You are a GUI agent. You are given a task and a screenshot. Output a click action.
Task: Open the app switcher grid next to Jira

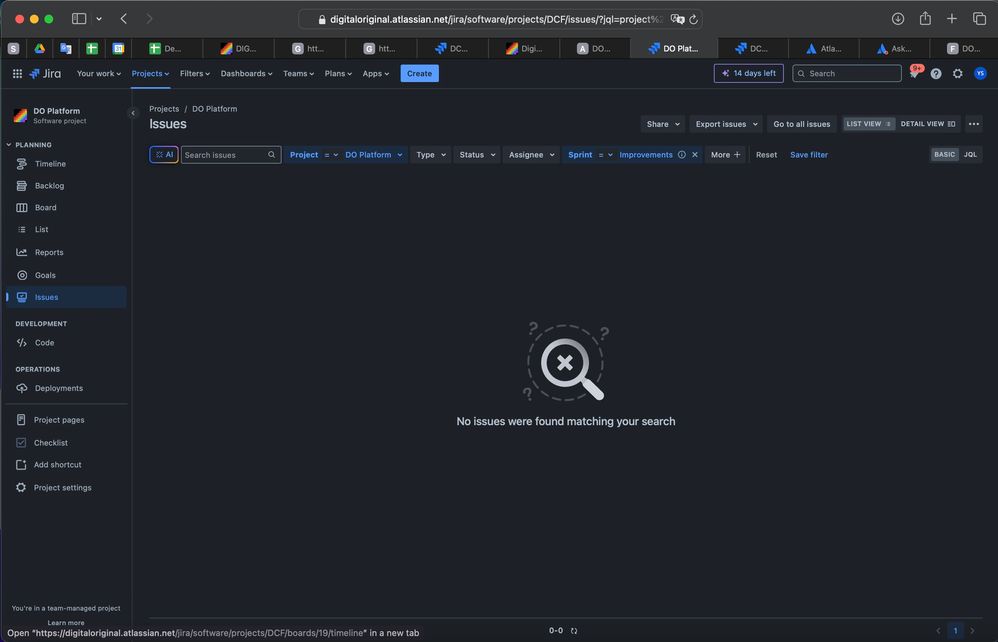click(x=17, y=73)
